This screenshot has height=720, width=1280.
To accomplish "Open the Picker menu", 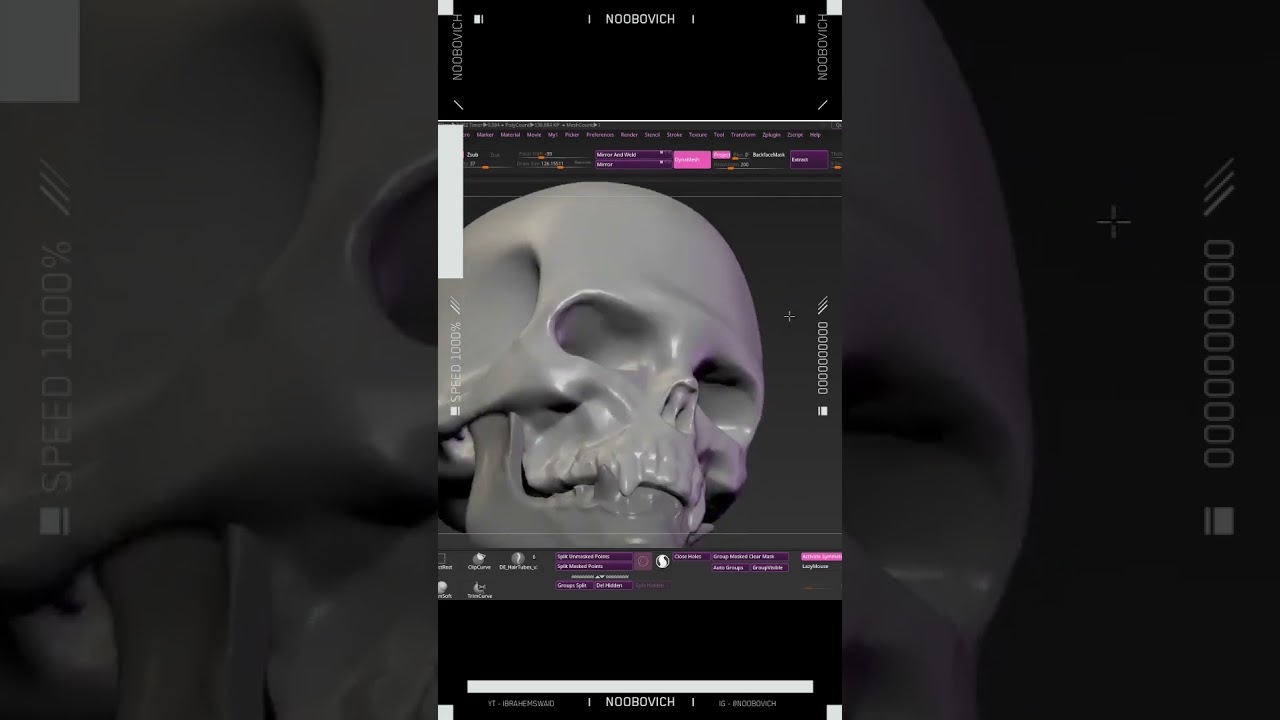I will click(x=572, y=134).
